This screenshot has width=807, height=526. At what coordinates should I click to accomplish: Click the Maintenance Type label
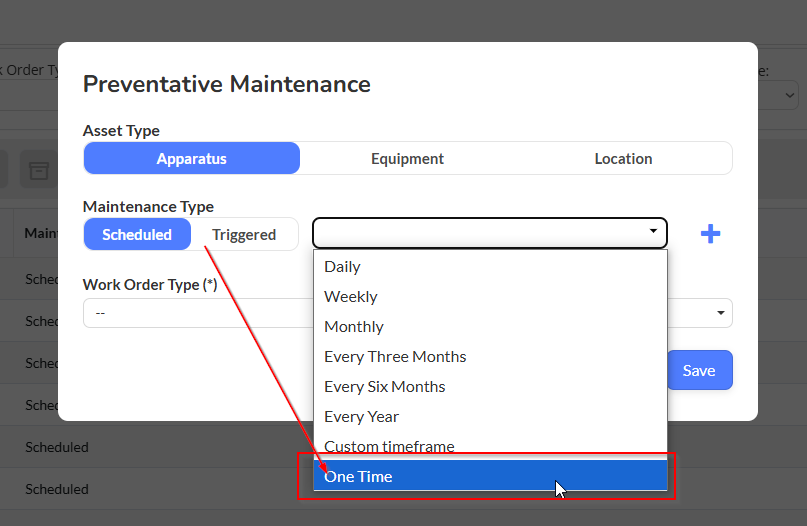pyautogui.click(x=148, y=207)
